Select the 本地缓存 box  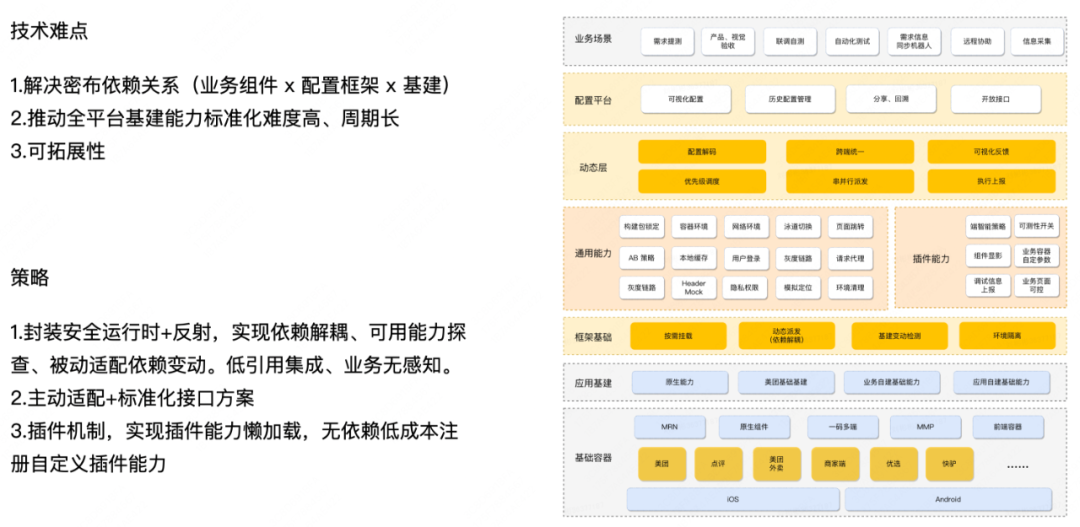click(x=694, y=258)
